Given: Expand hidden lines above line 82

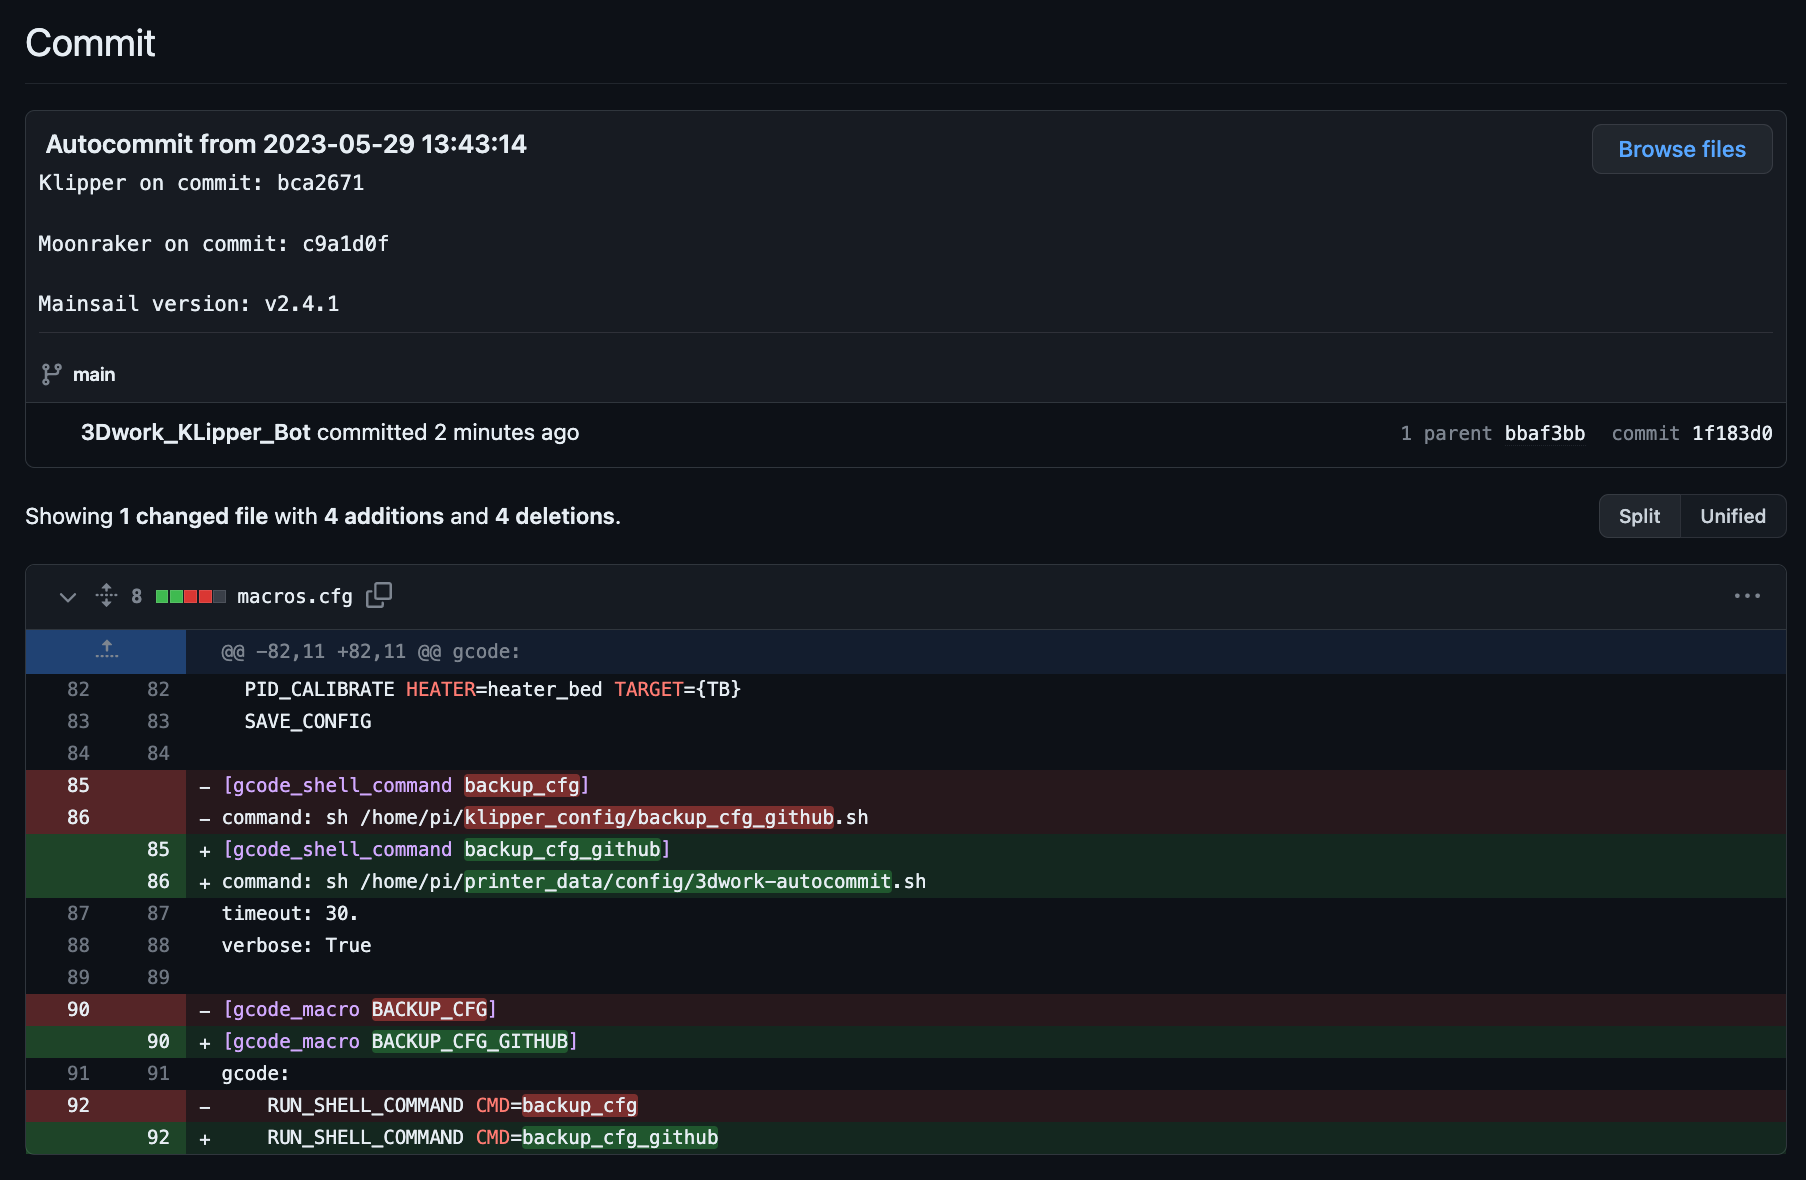Looking at the screenshot, I should point(106,651).
